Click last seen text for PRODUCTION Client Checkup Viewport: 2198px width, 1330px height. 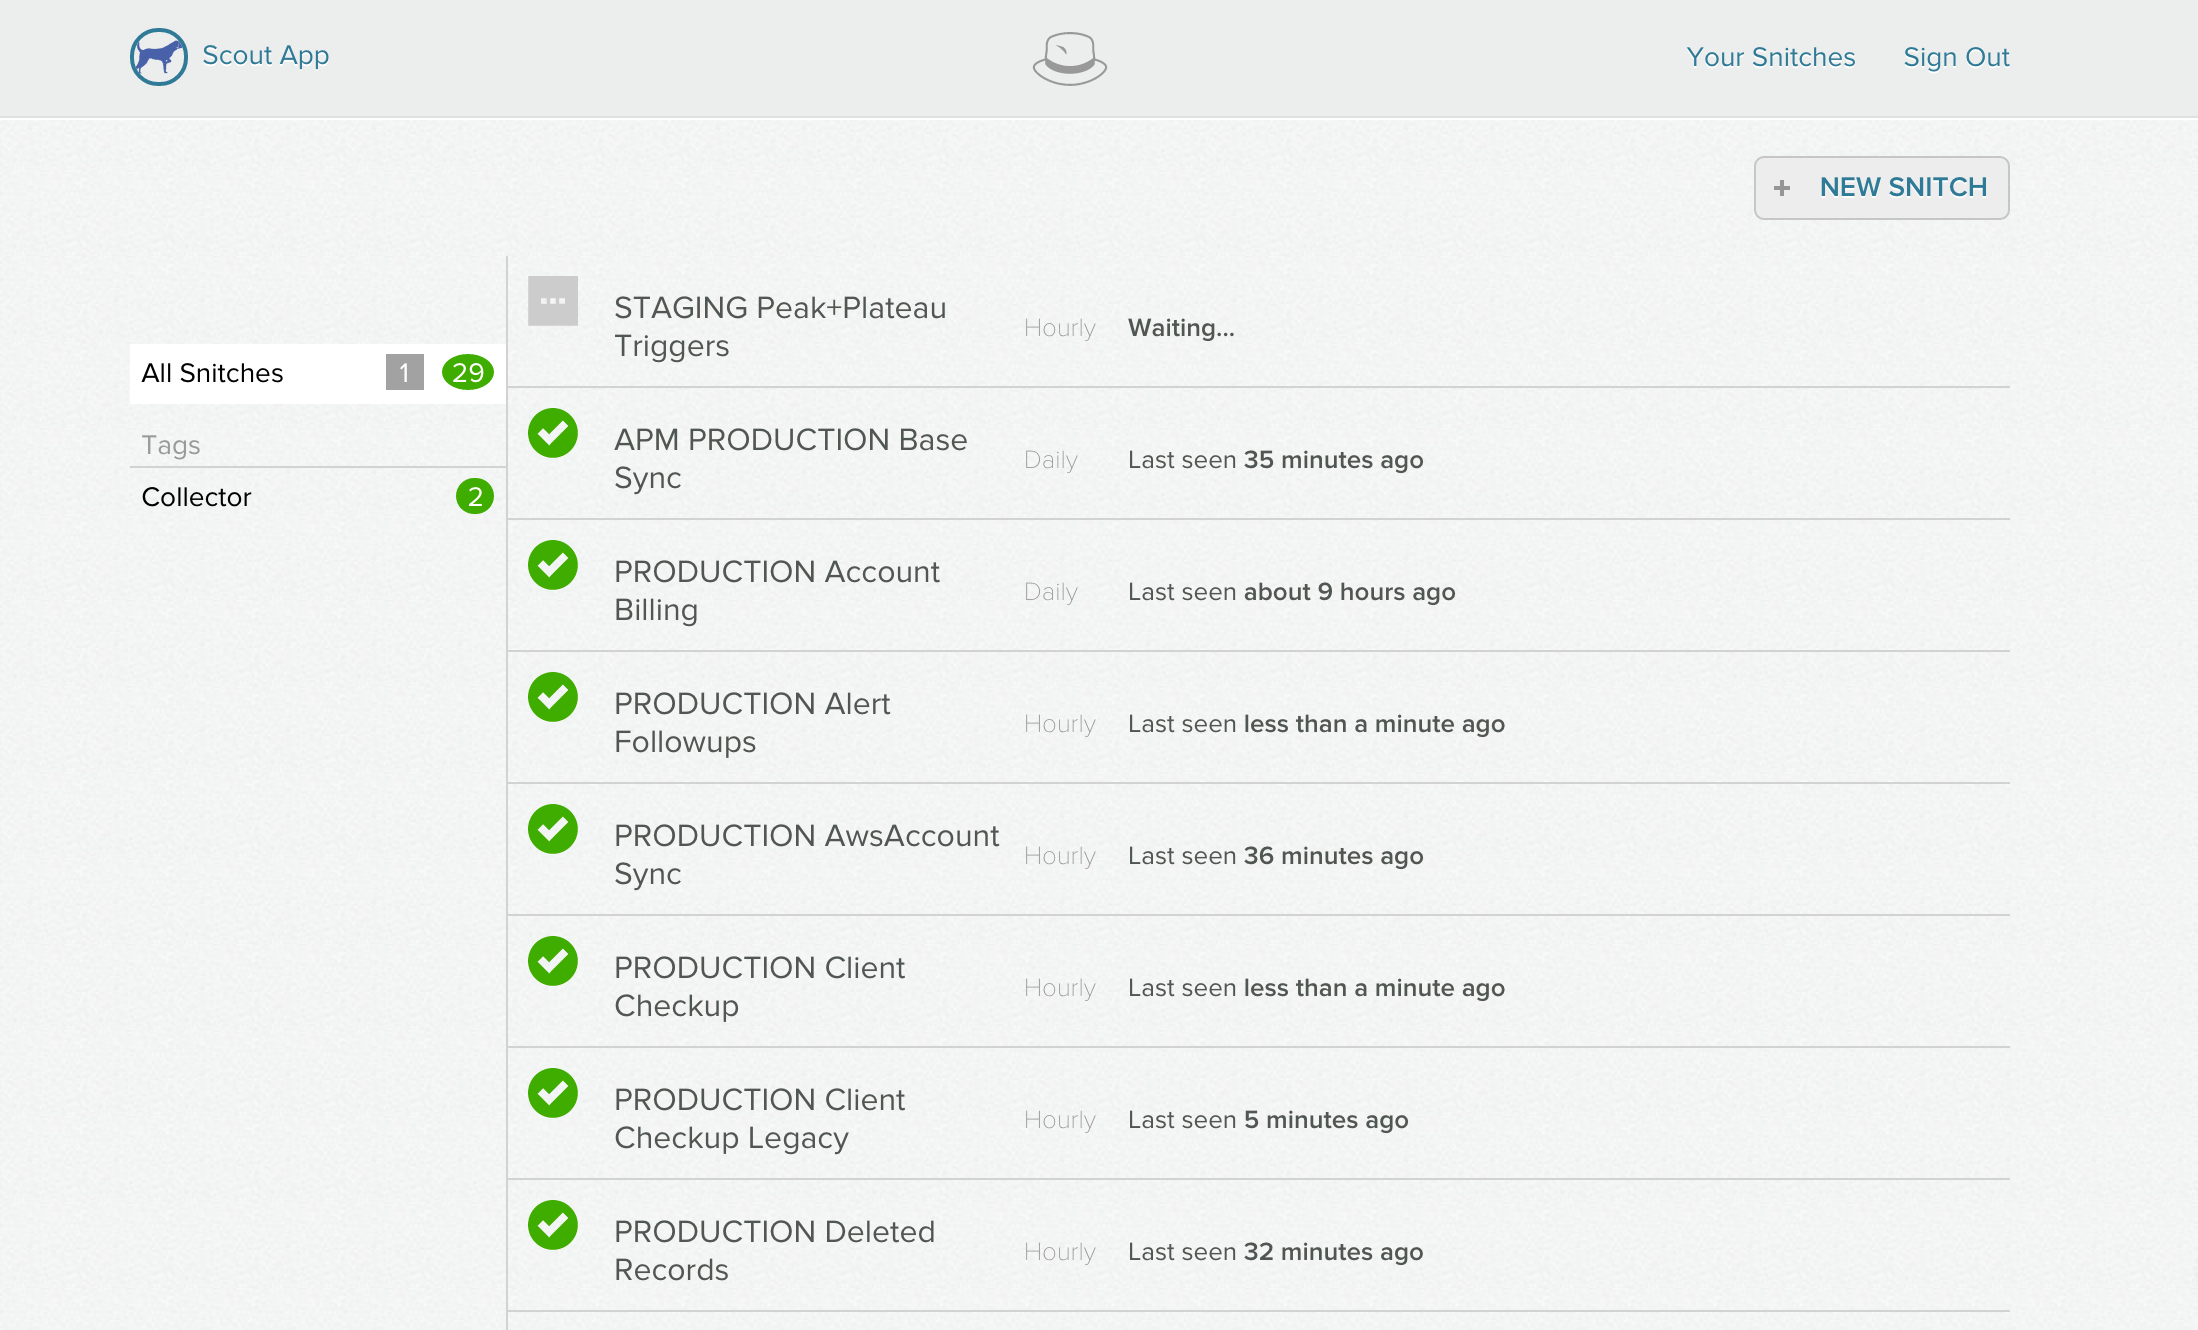coord(1316,988)
